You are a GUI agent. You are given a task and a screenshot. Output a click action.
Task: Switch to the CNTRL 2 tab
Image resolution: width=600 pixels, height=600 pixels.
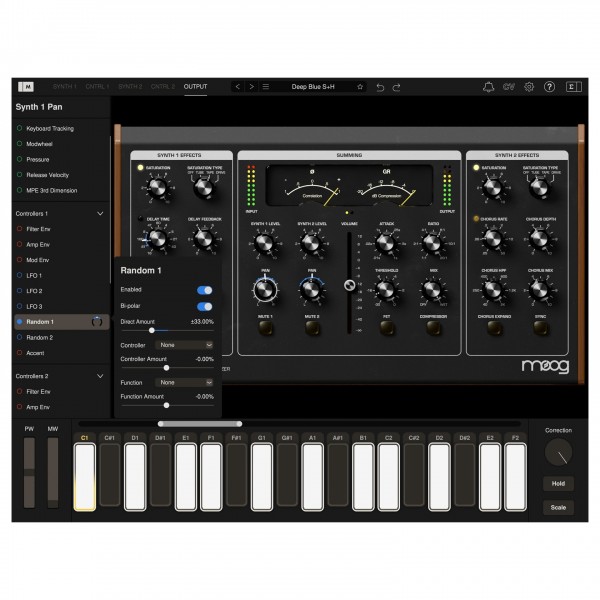163,87
